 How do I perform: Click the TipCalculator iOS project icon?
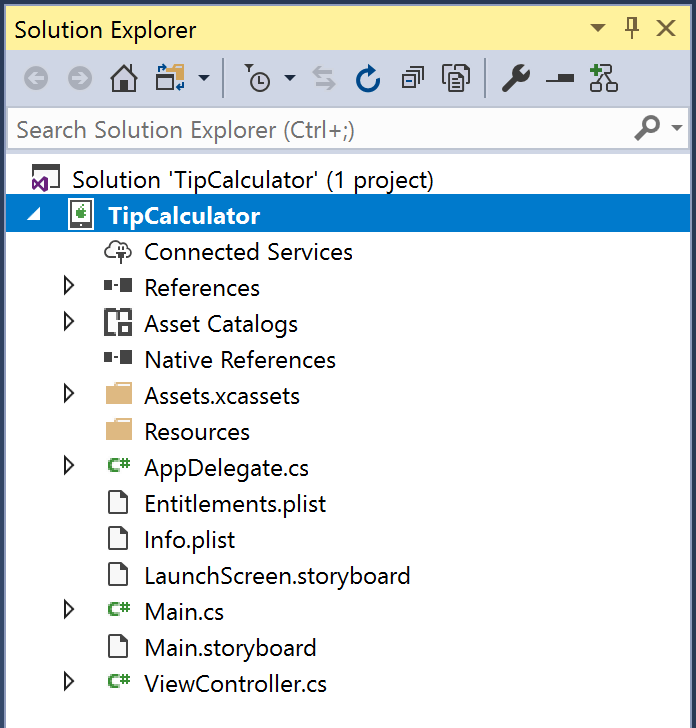click(81, 214)
